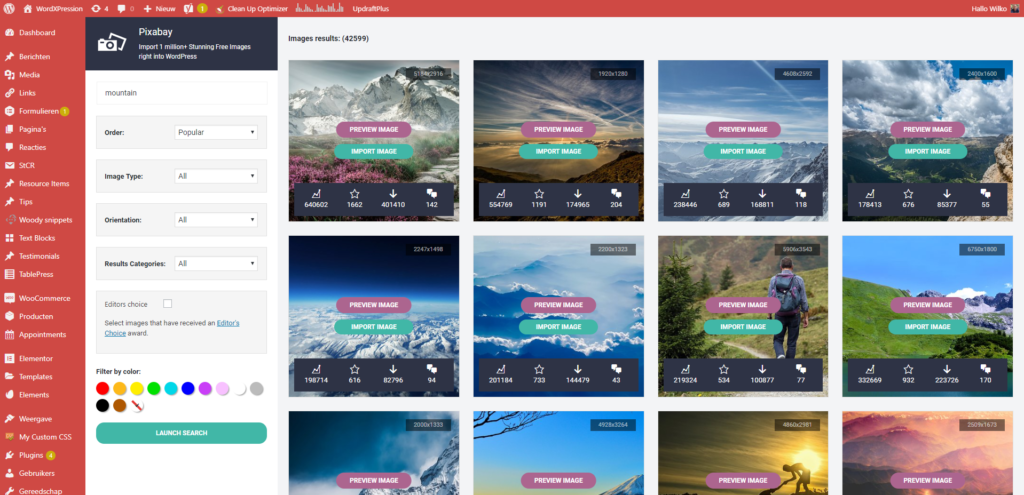Click comments icon above 170

(x=985, y=370)
